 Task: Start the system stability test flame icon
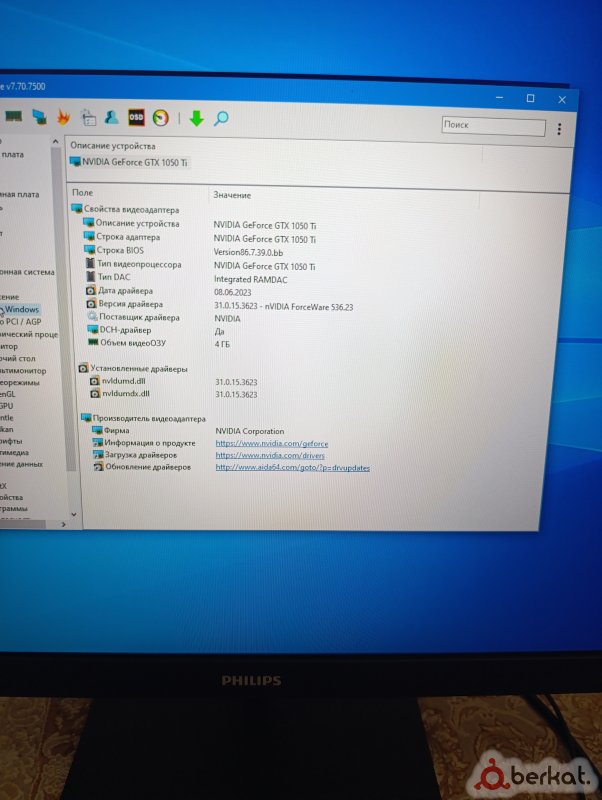(63, 117)
